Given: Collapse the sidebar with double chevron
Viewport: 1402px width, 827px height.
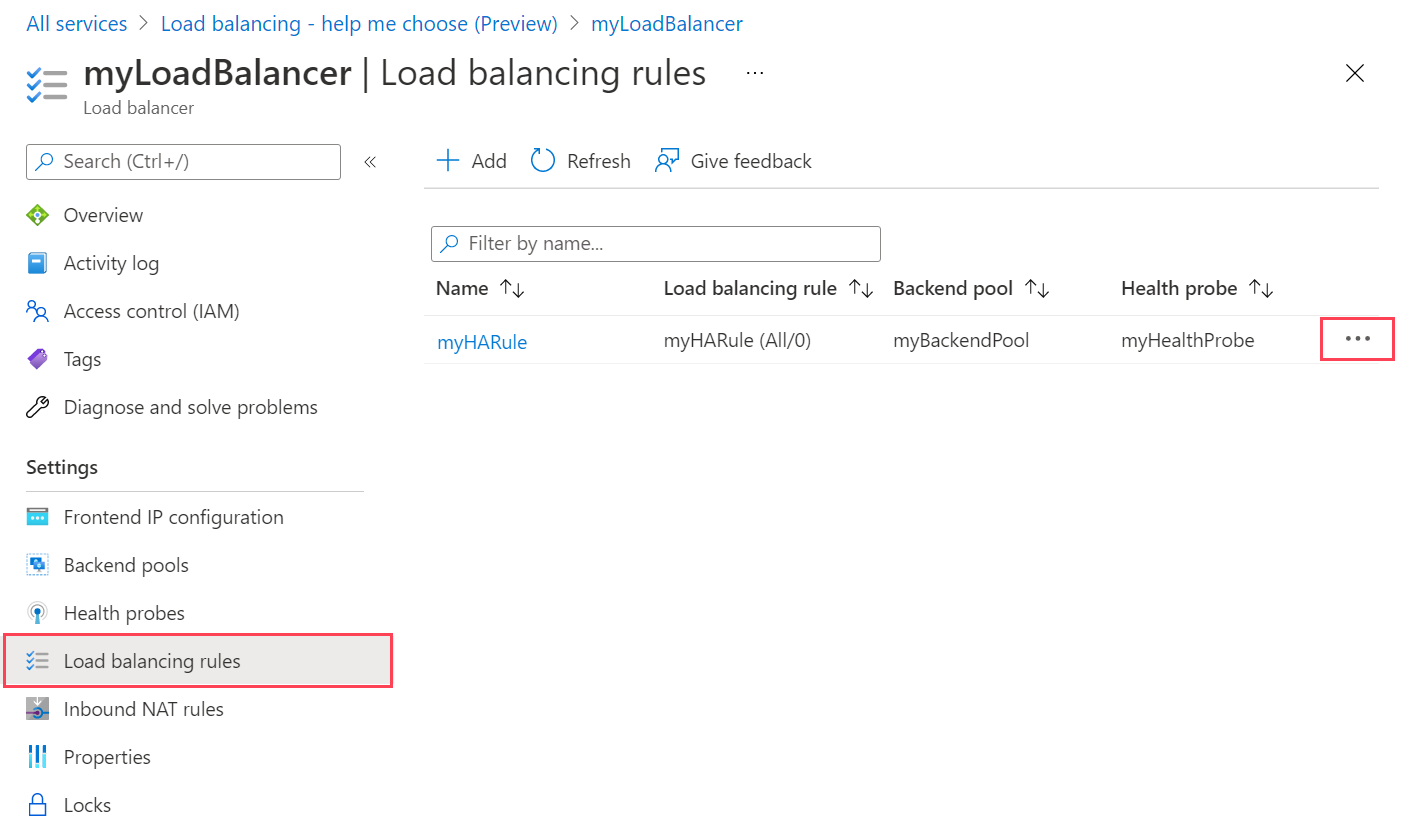Looking at the screenshot, I should point(370,162).
